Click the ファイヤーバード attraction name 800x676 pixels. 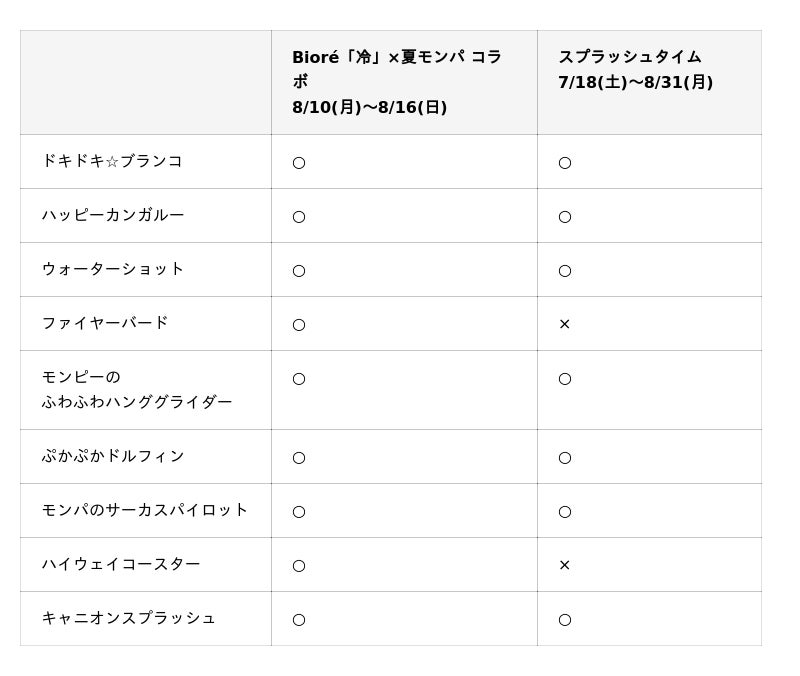point(105,323)
